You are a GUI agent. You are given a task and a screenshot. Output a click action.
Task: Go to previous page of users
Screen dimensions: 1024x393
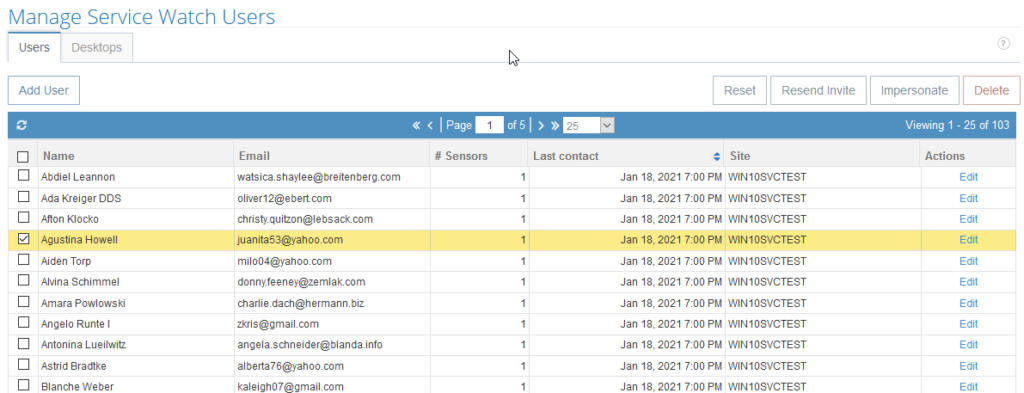coord(430,125)
